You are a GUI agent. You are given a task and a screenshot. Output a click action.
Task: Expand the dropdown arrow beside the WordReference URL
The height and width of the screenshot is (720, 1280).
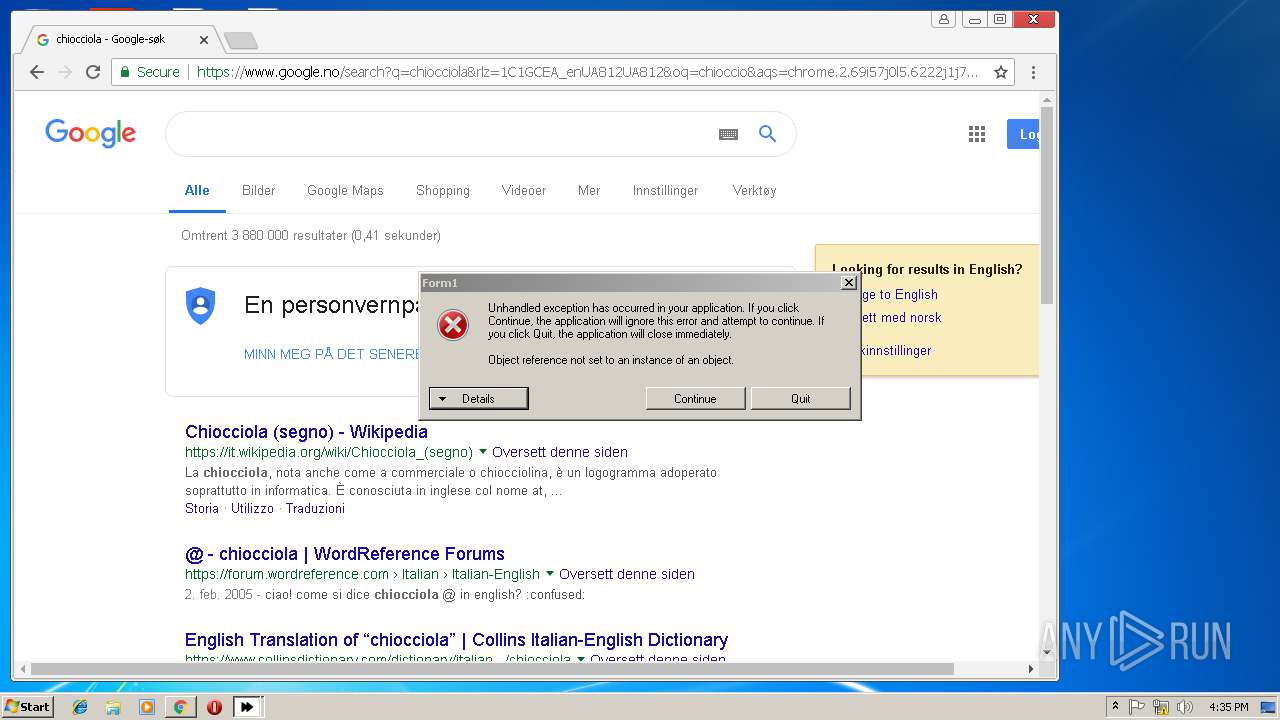click(550, 574)
